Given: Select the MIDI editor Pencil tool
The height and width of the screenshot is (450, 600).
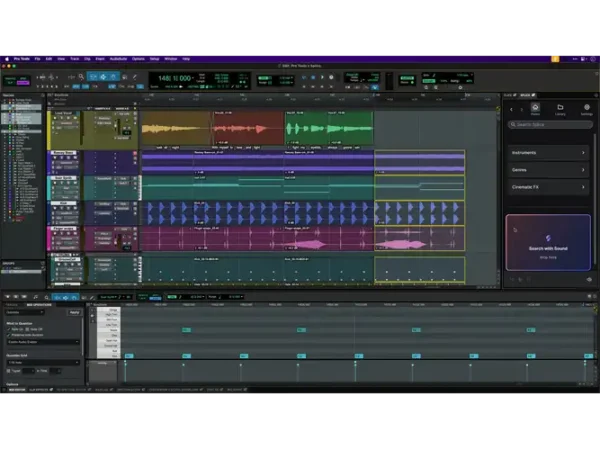Looking at the screenshot, I should point(92,297).
